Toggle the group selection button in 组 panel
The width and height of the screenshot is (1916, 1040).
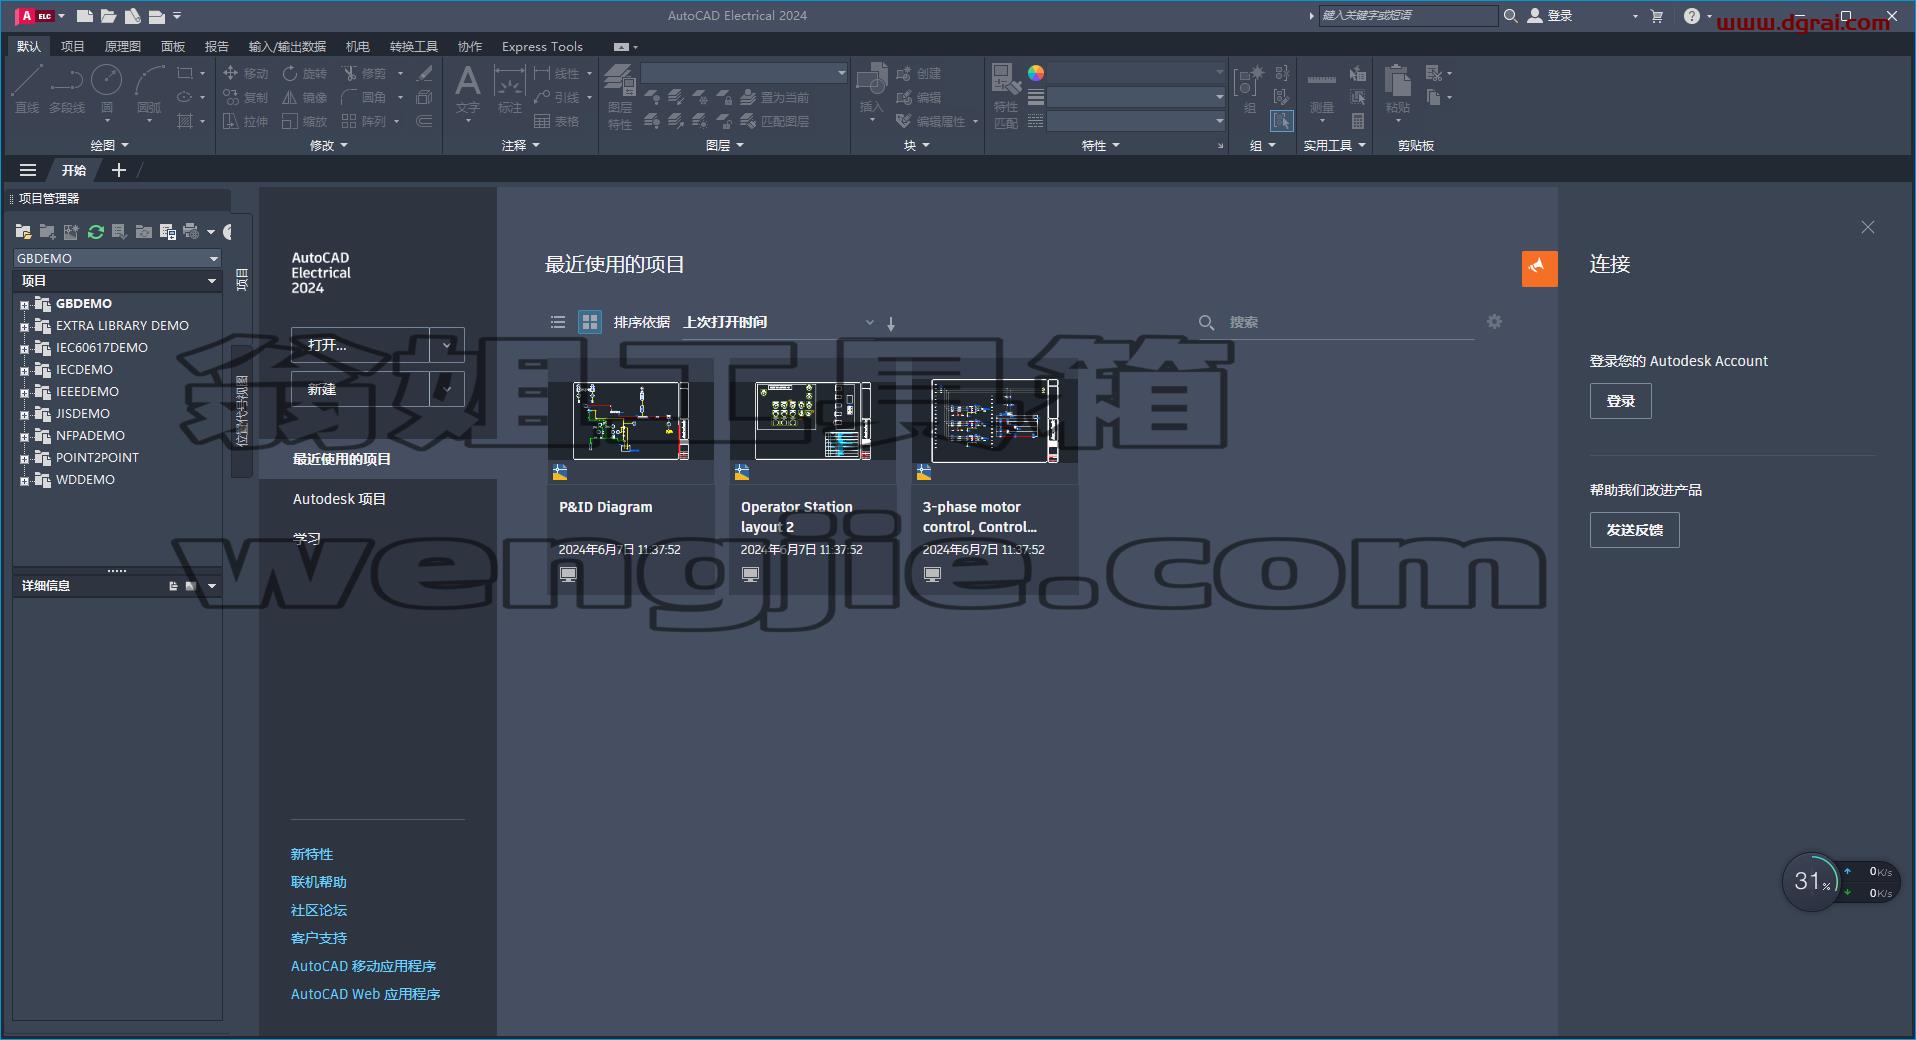(x=1282, y=121)
